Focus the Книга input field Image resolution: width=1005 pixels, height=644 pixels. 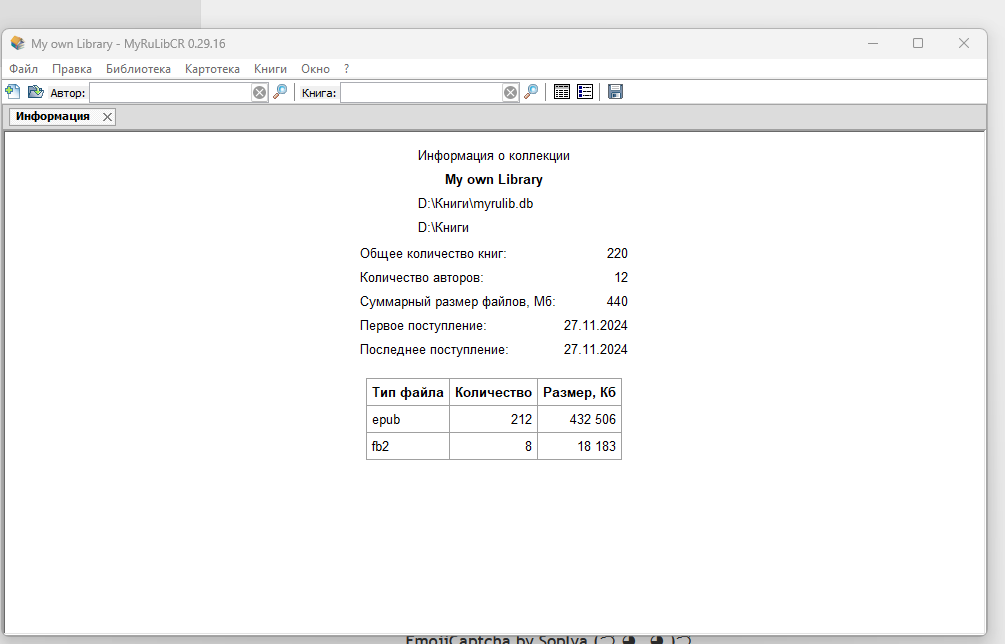(x=422, y=93)
